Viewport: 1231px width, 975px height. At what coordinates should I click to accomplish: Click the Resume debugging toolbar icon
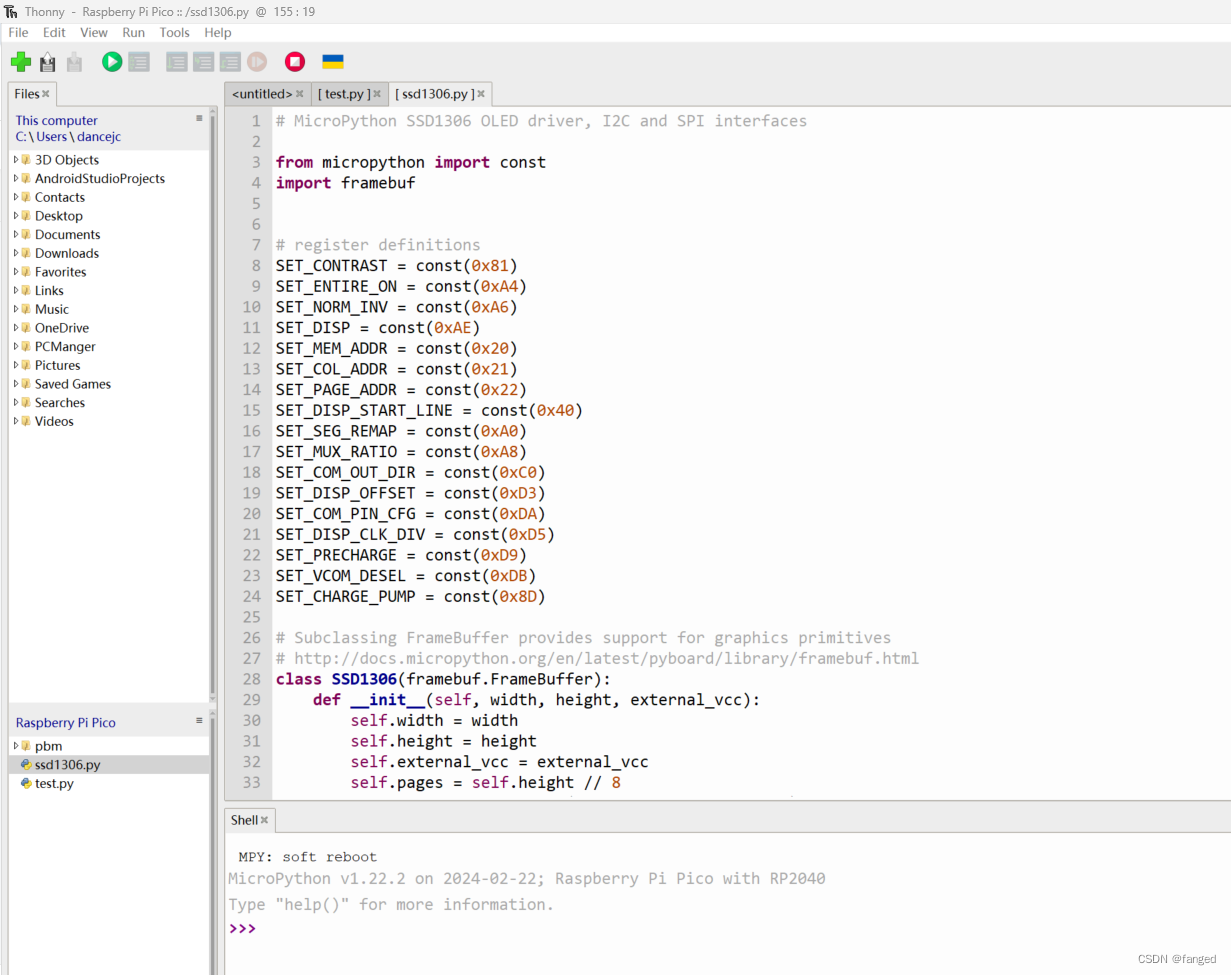257,62
